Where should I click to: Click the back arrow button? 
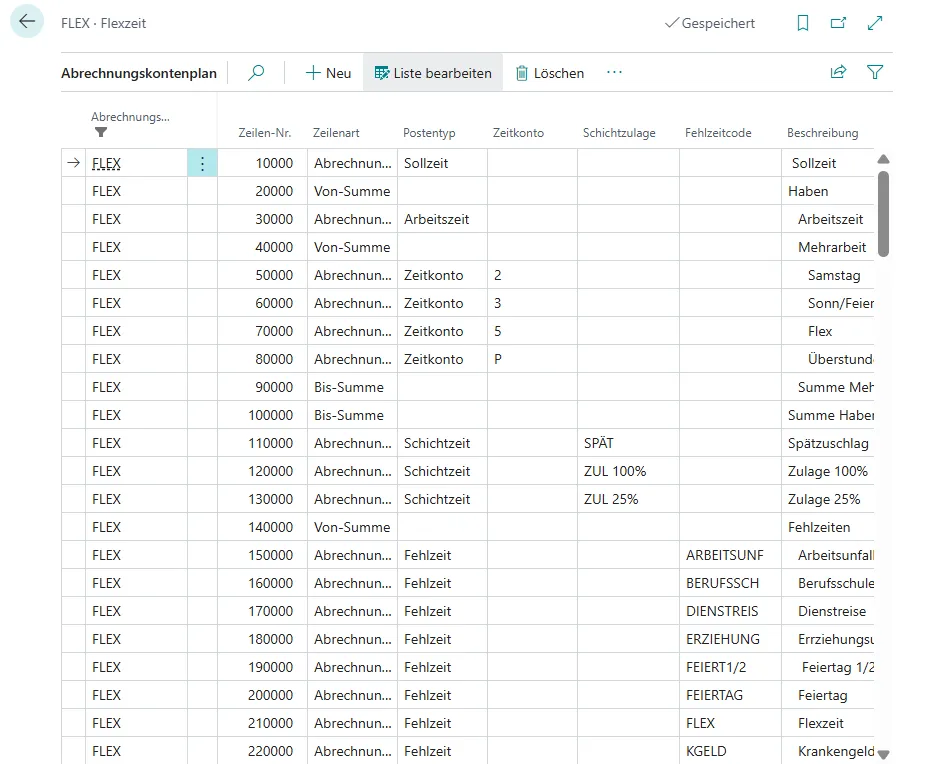coord(27,22)
